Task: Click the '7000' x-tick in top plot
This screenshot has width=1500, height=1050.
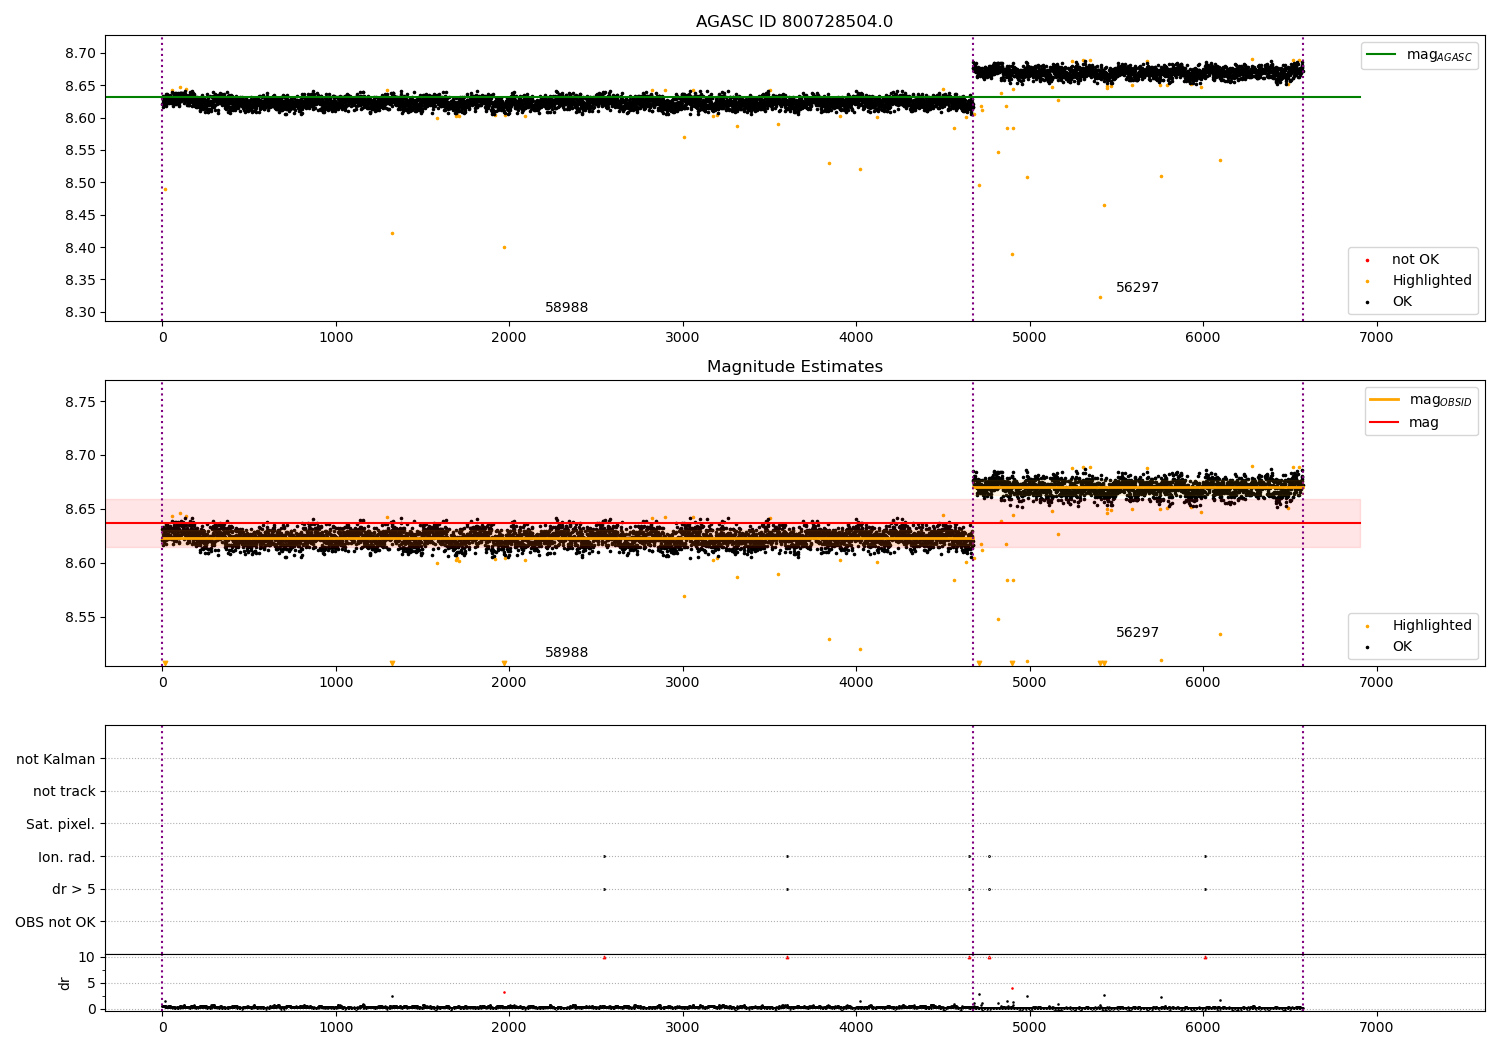Action: click(1376, 338)
